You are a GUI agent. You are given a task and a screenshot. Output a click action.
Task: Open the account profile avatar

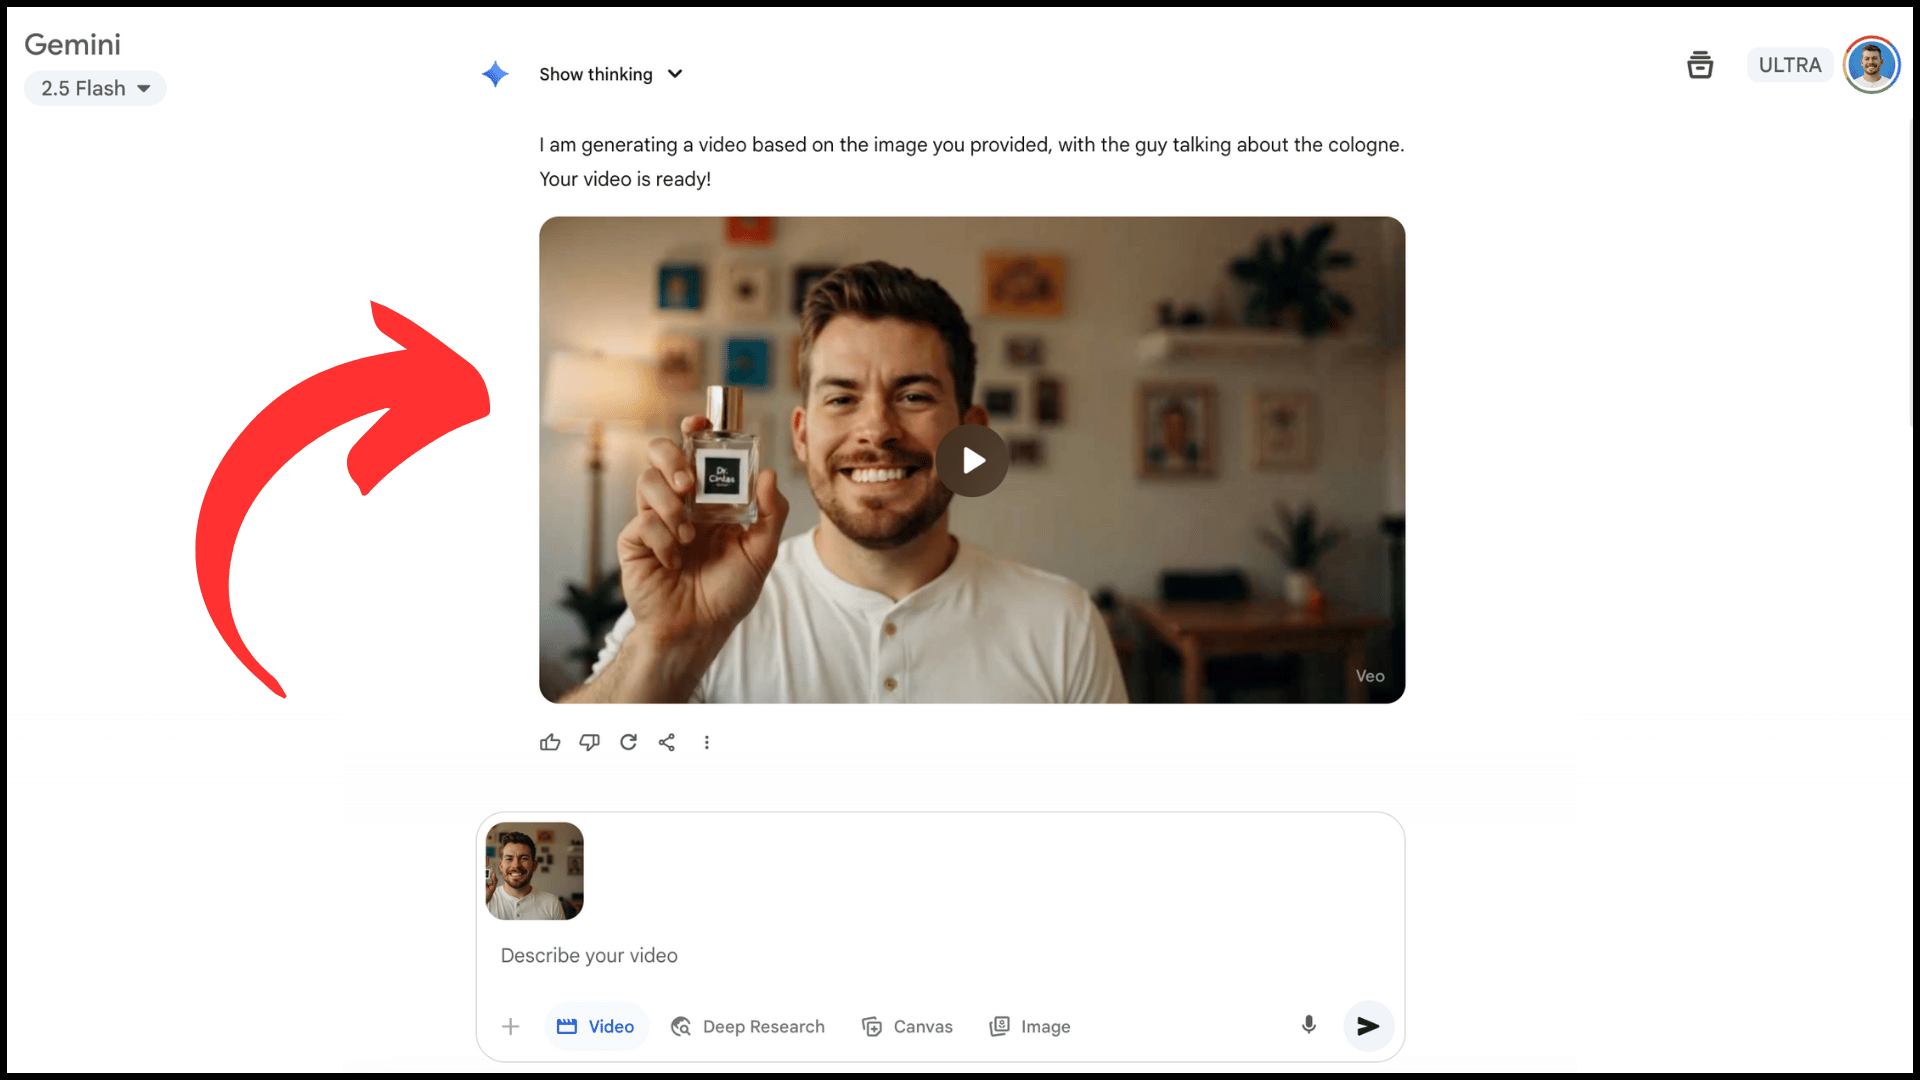pyautogui.click(x=1871, y=65)
